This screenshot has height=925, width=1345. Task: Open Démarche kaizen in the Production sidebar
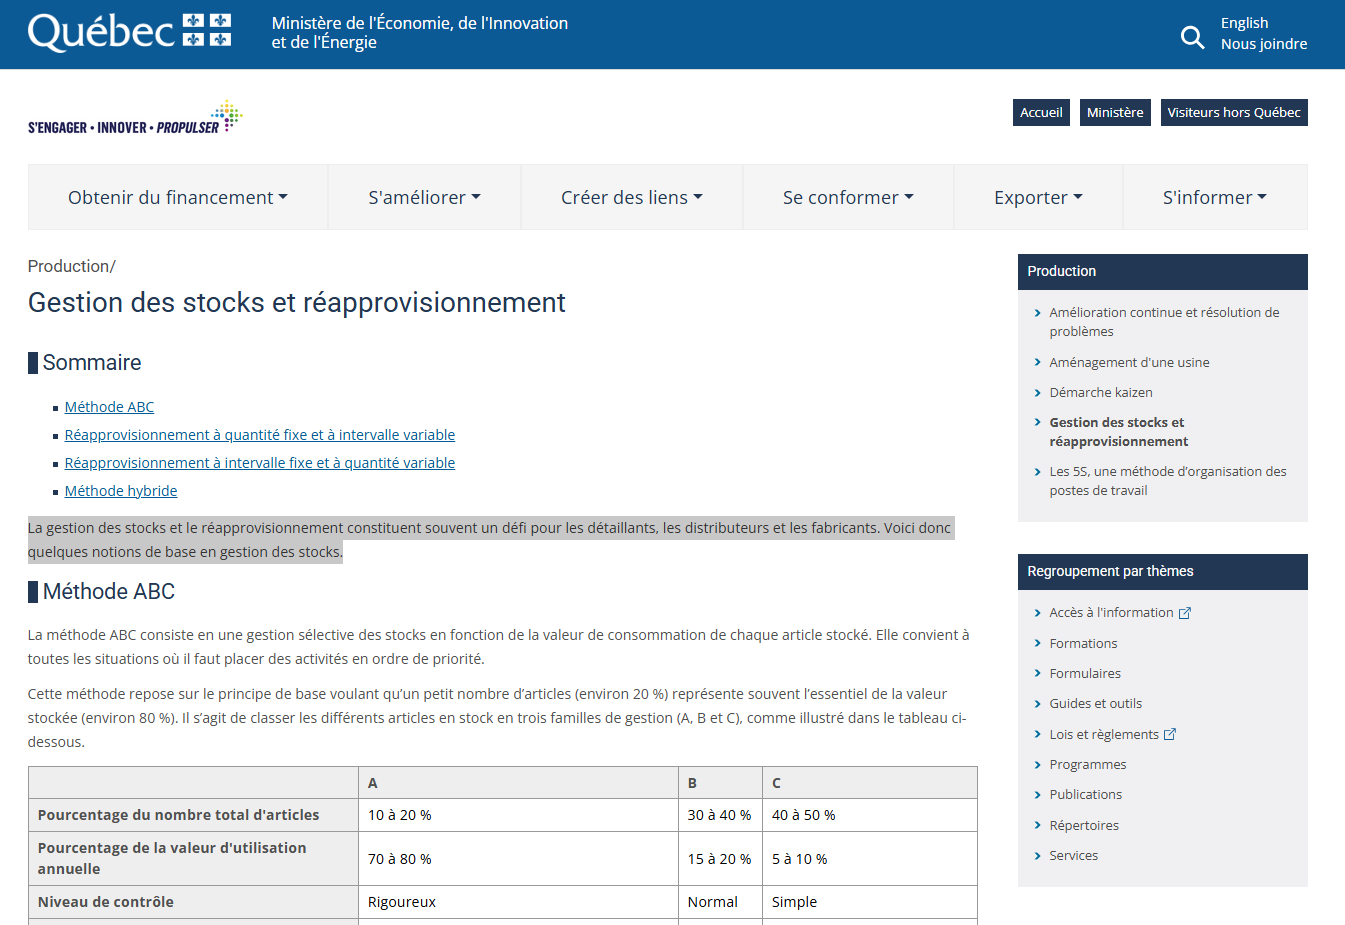tap(1100, 393)
